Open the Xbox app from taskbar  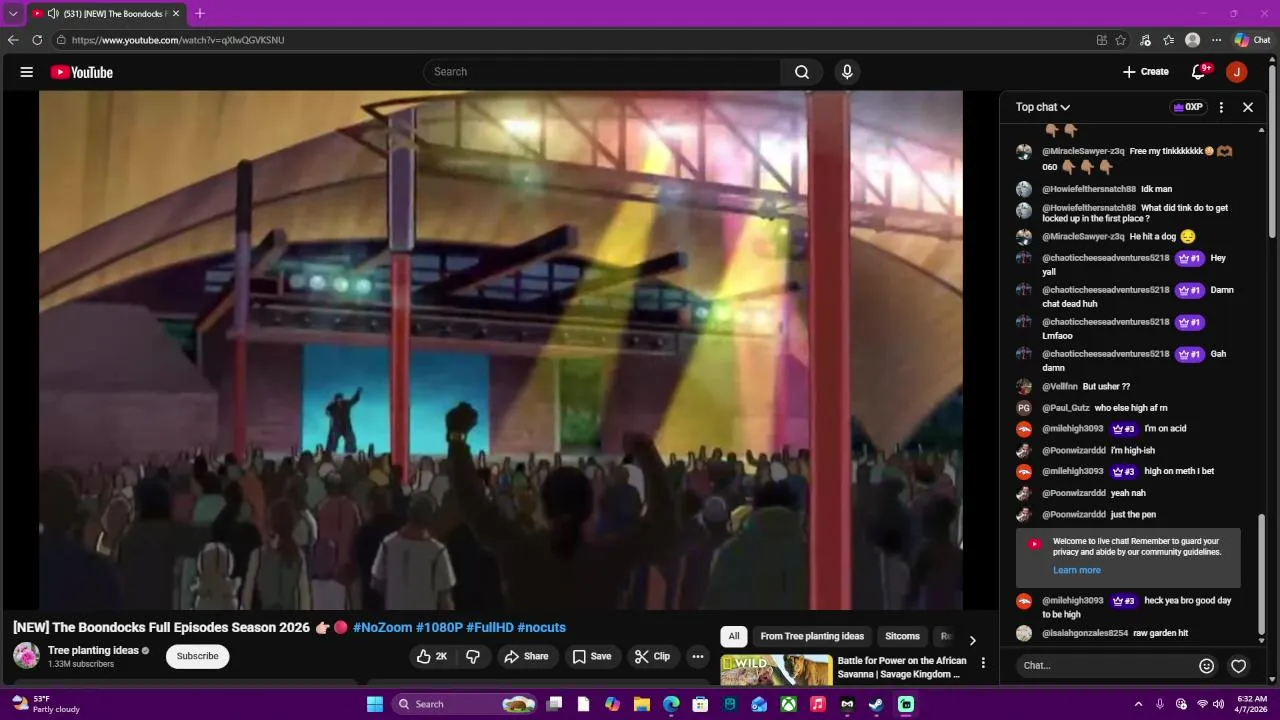point(789,704)
